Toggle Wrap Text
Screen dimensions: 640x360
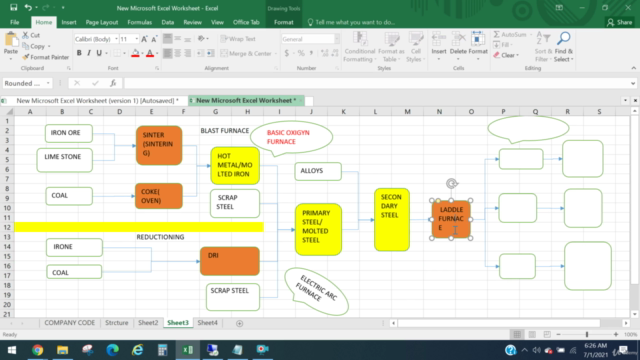point(238,39)
